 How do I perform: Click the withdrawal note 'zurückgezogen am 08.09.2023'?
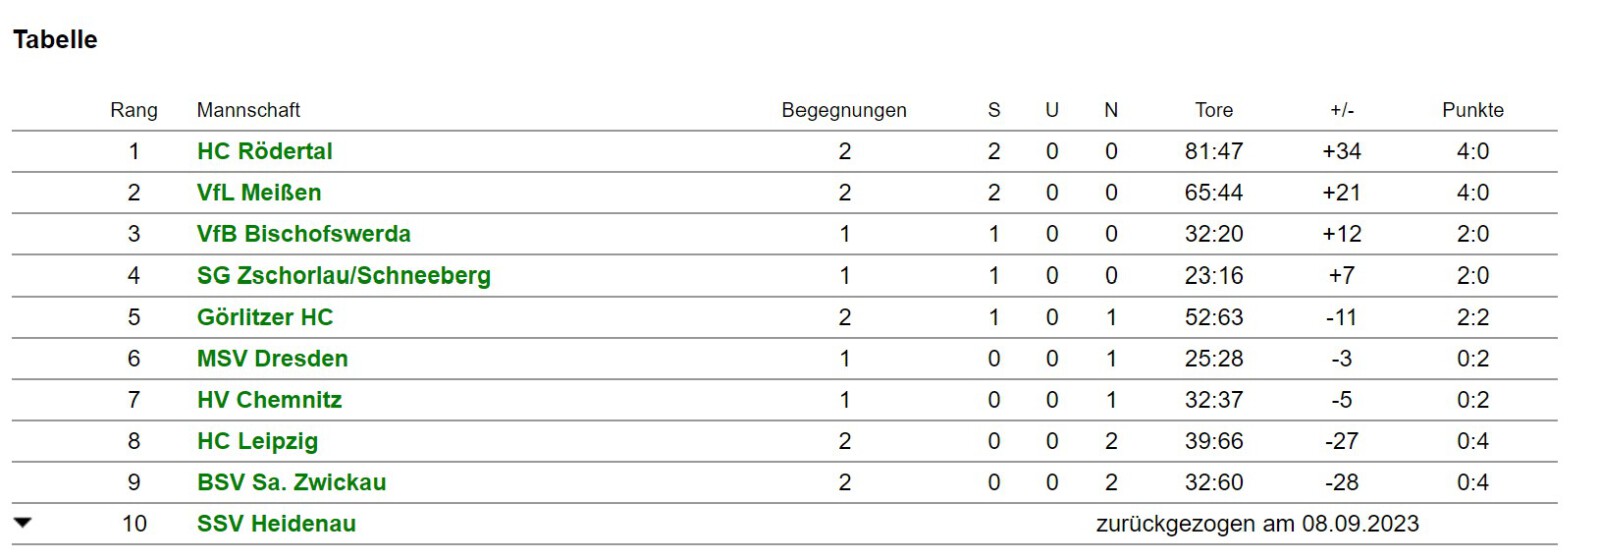tap(1257, 524)
